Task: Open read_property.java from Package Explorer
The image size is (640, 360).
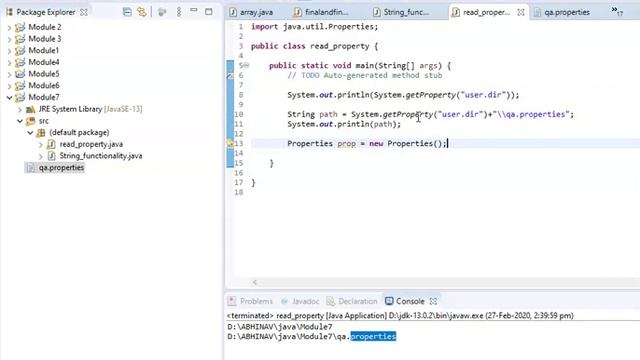Action: pyautogui.click(x=91, y=144)
